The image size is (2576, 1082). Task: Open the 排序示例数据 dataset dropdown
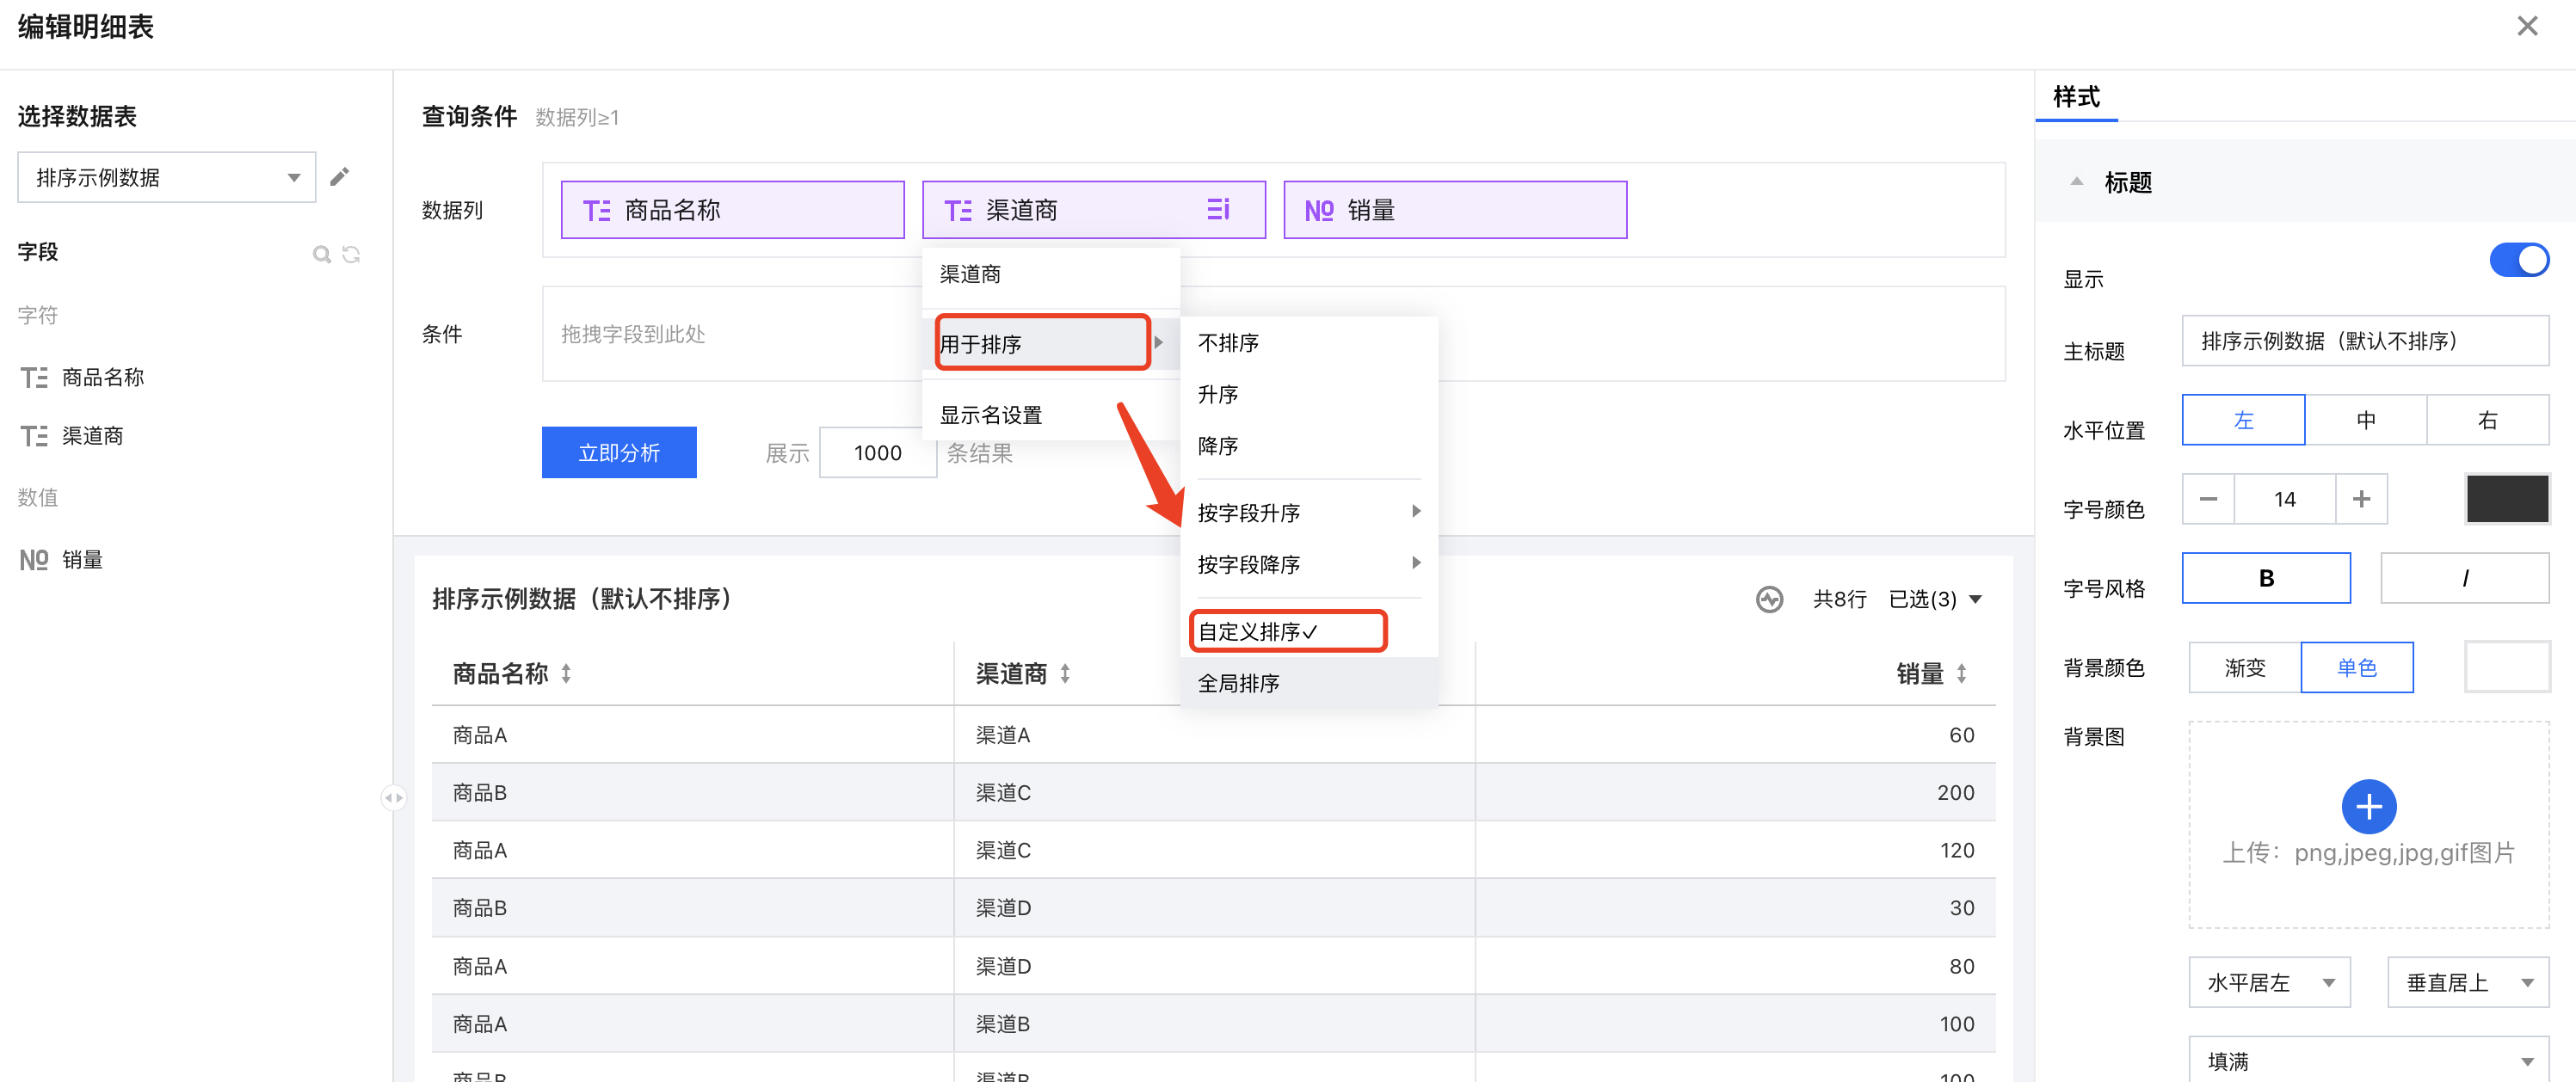click(166, 177)
